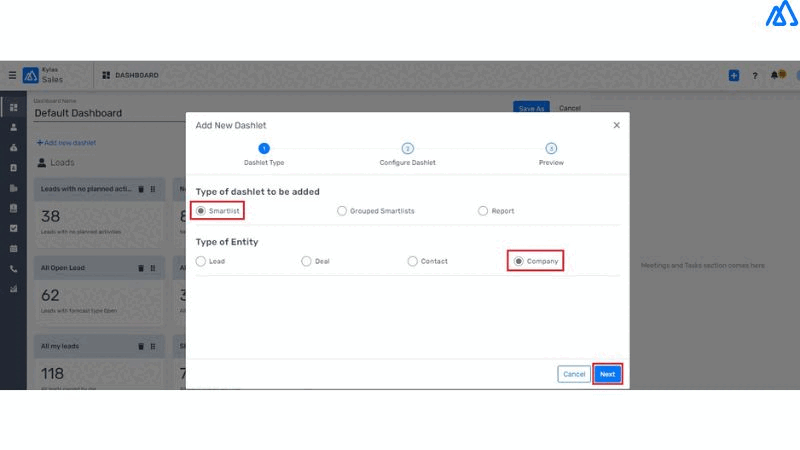Click Cancel in the dashlet dialog
The image size is (800, 450).
574,374
